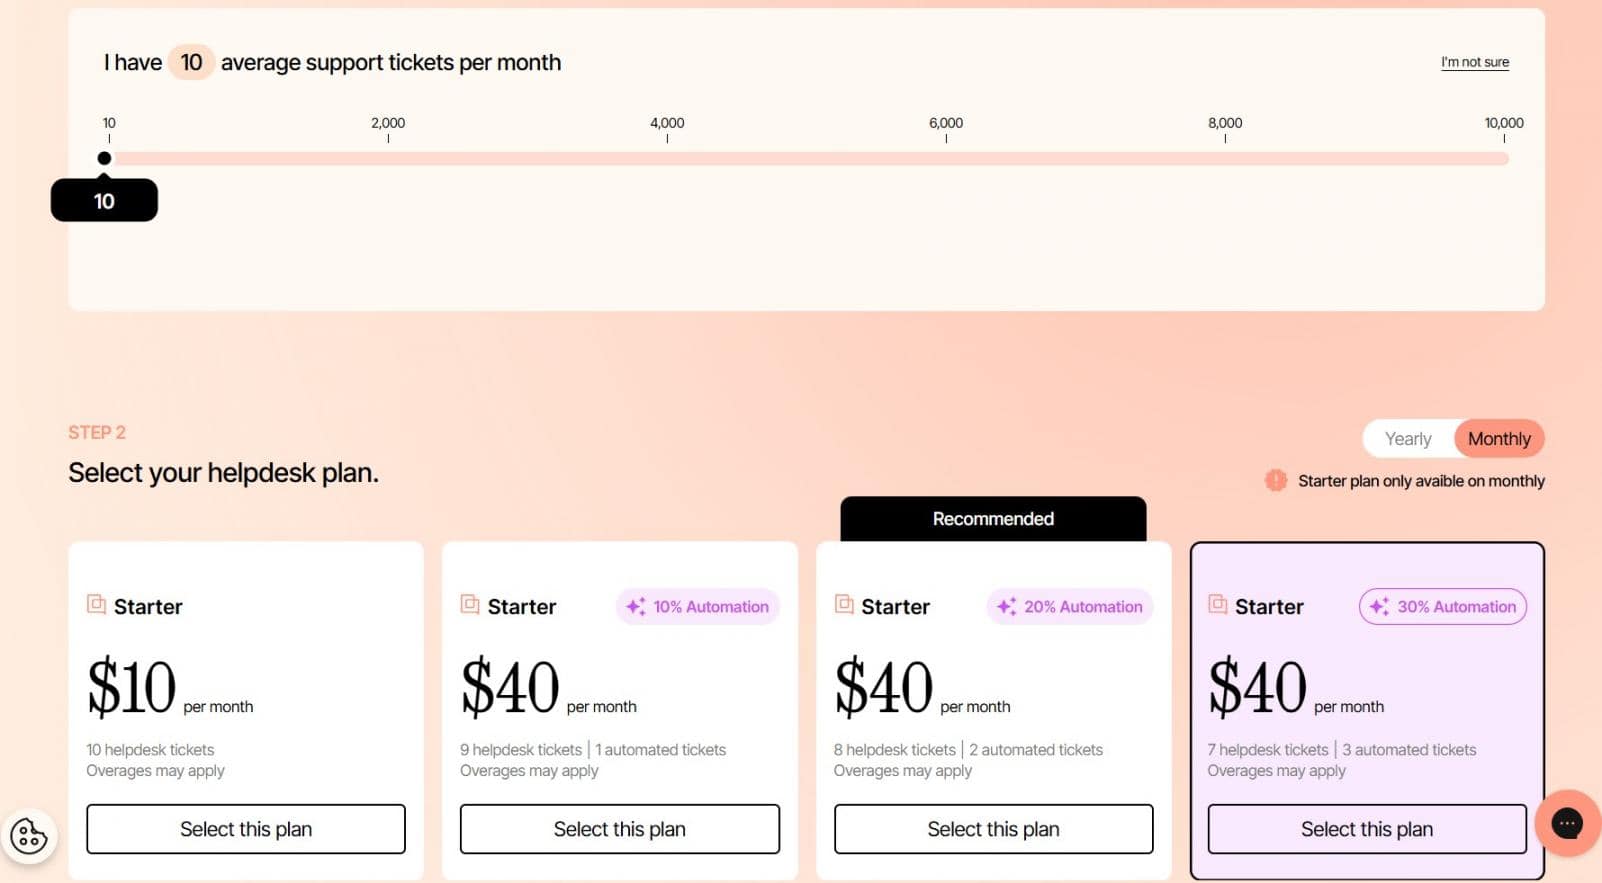The image size is (1602, 883).
Task: Open the cookie preferences icon
Action: 29,836
